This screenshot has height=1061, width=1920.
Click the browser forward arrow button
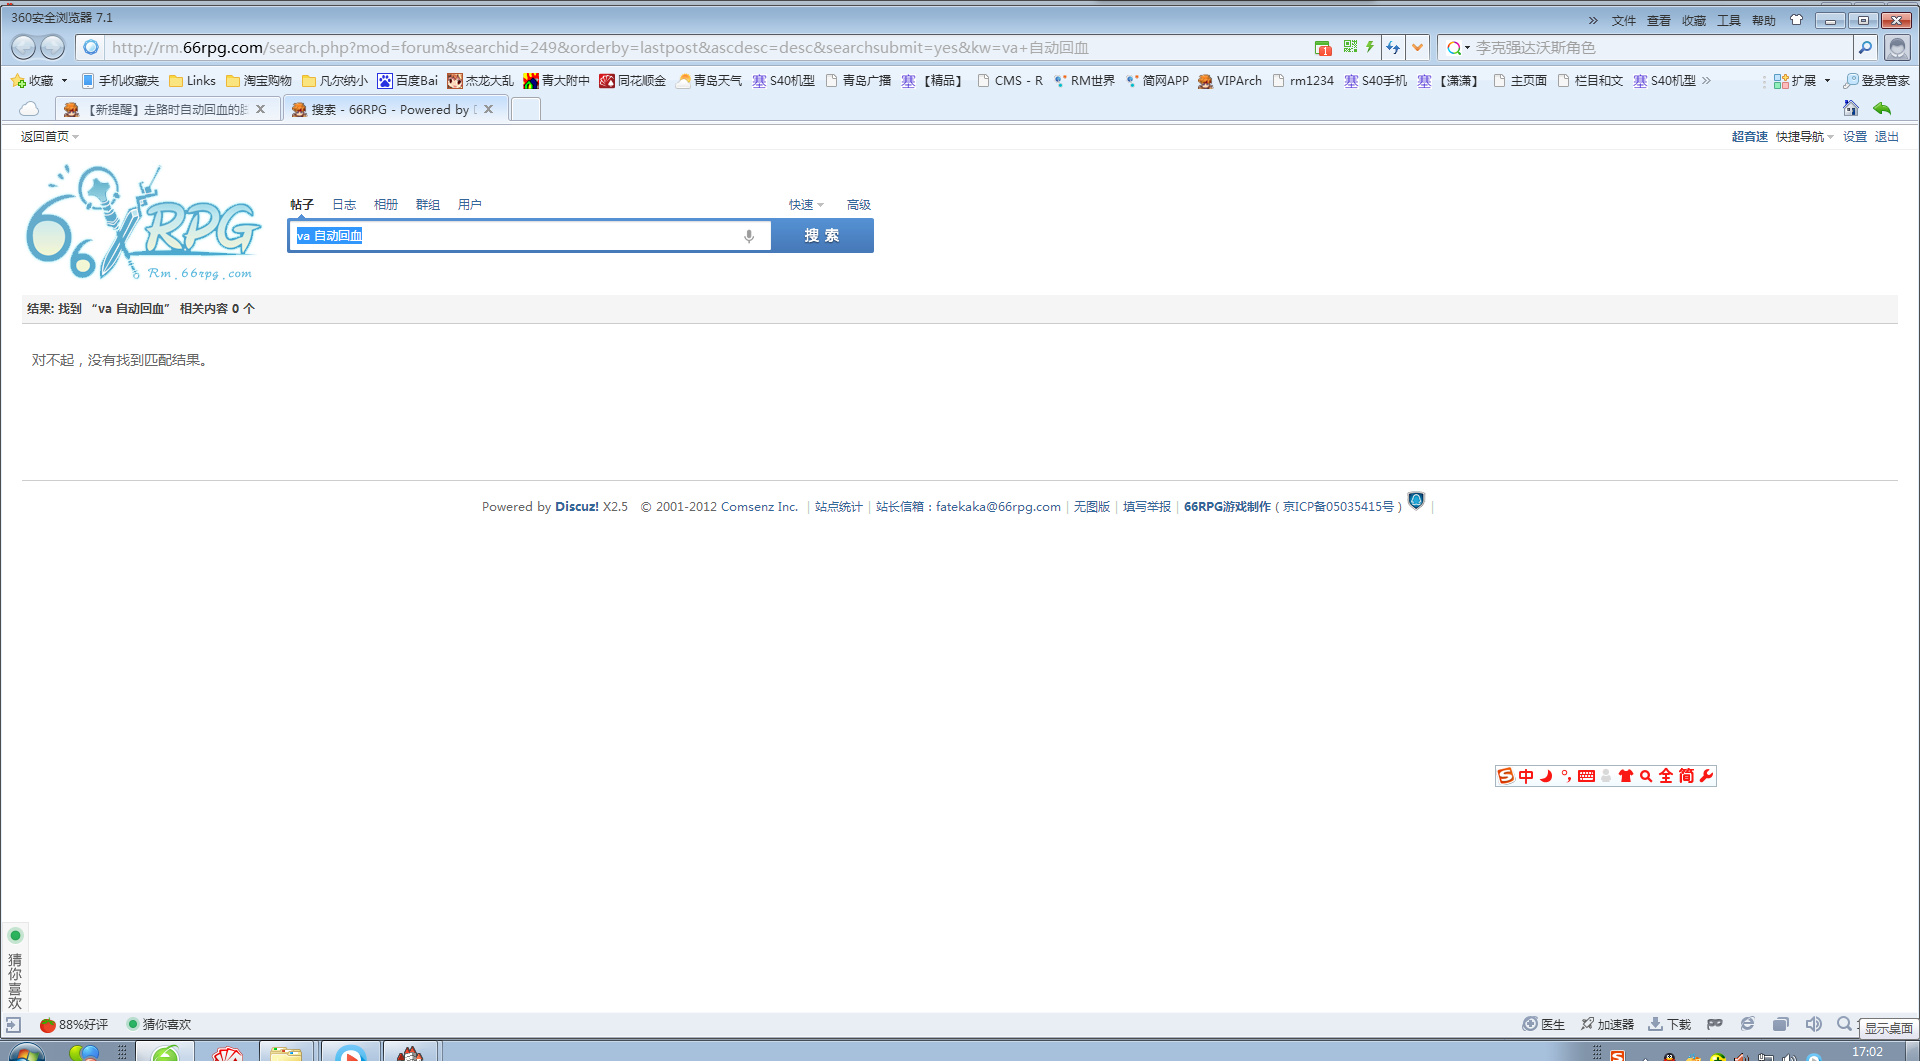pyautogui.click(x=52, y=47)
